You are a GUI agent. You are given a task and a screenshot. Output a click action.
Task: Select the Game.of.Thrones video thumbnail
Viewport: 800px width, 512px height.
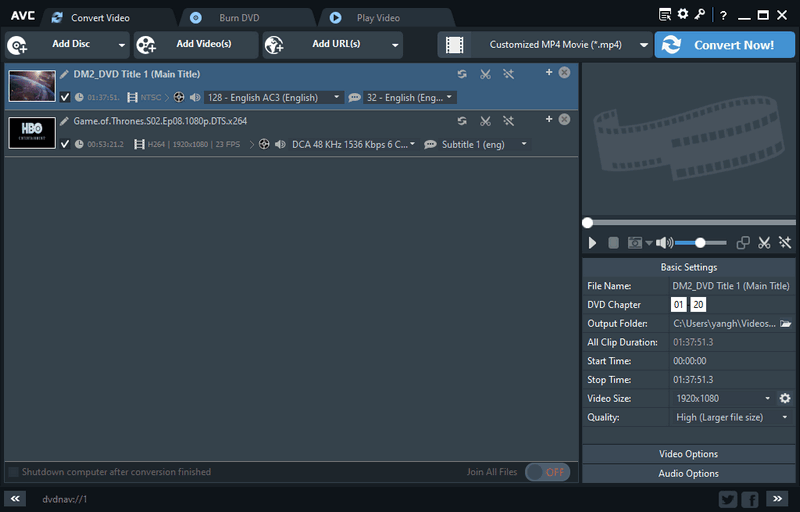[x=32, y=133]
